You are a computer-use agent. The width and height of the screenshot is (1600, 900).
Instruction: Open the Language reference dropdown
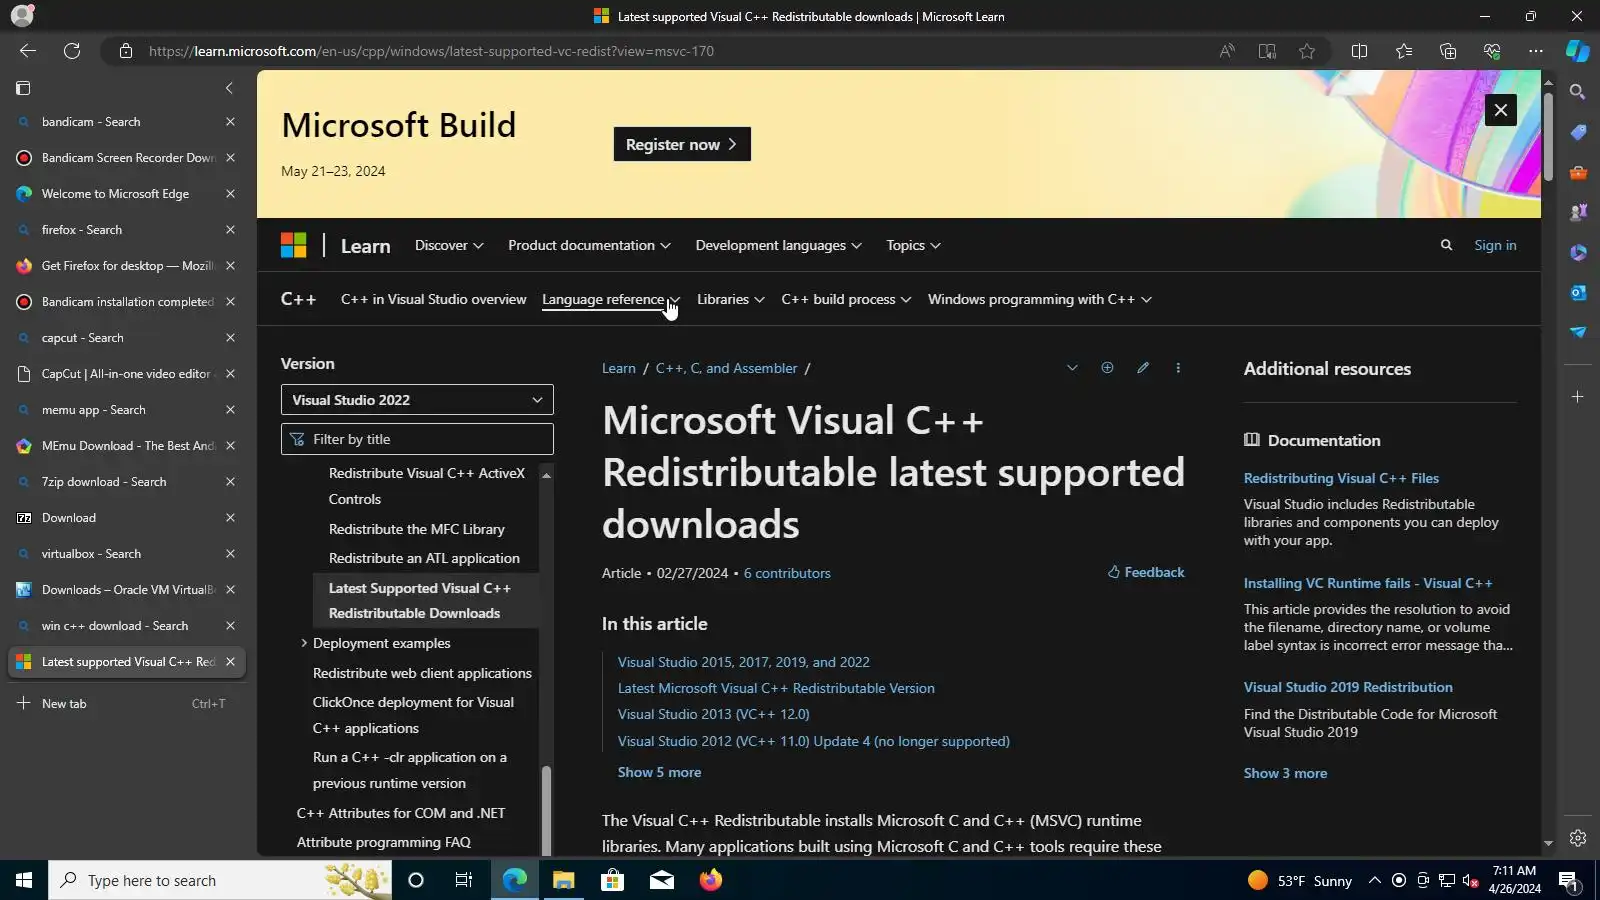click(611, 299)
